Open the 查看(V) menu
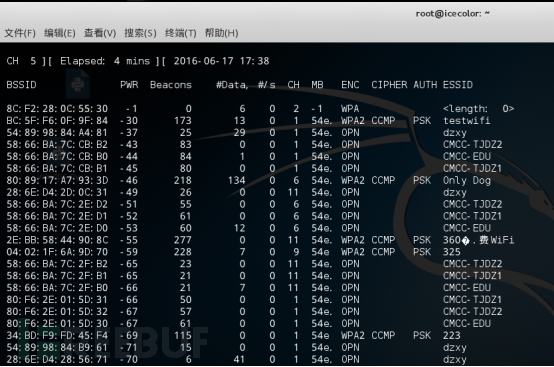The width and height of the screenshot is (554, 367). tap(100, 33)
